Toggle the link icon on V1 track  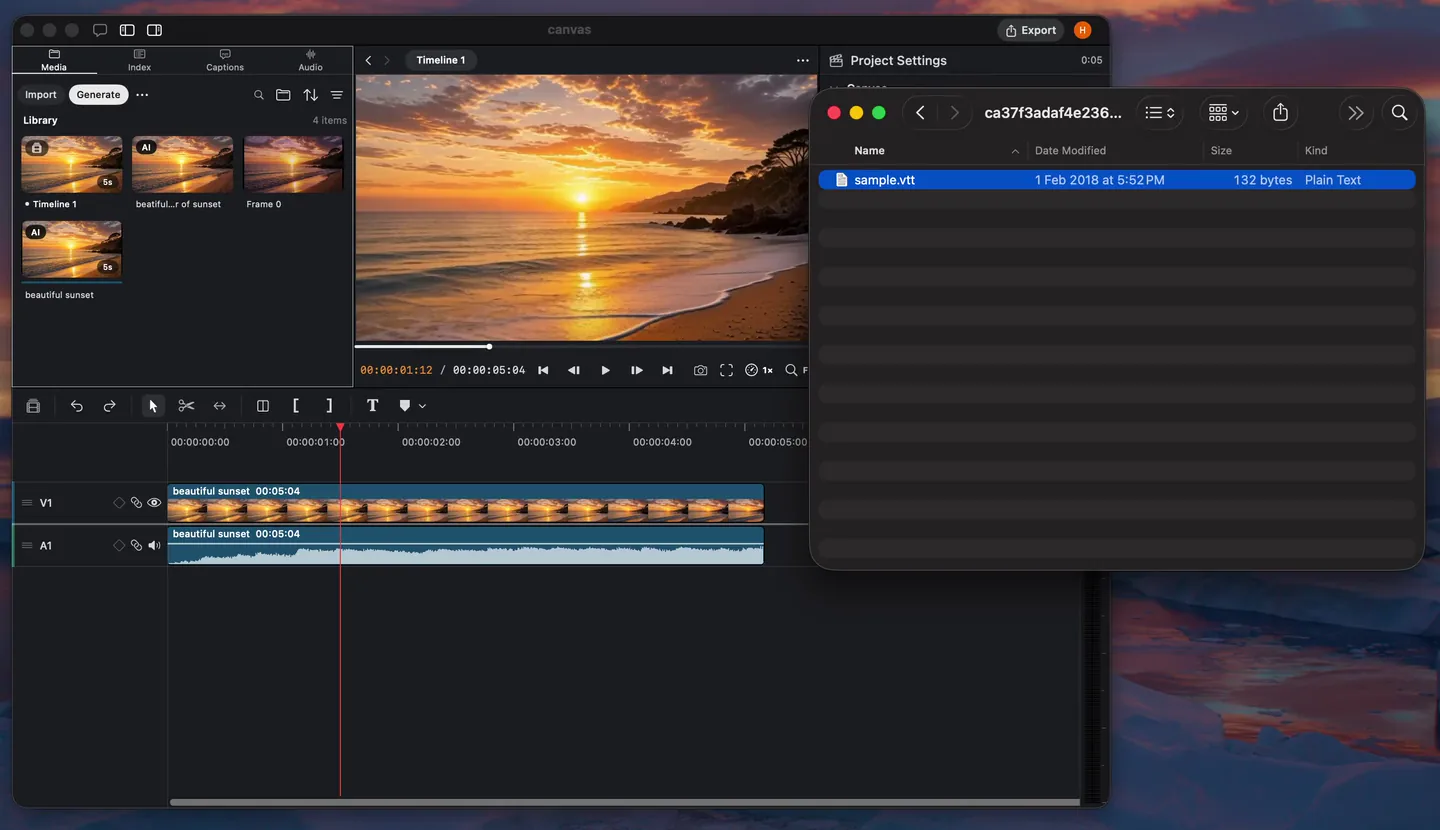137,503
